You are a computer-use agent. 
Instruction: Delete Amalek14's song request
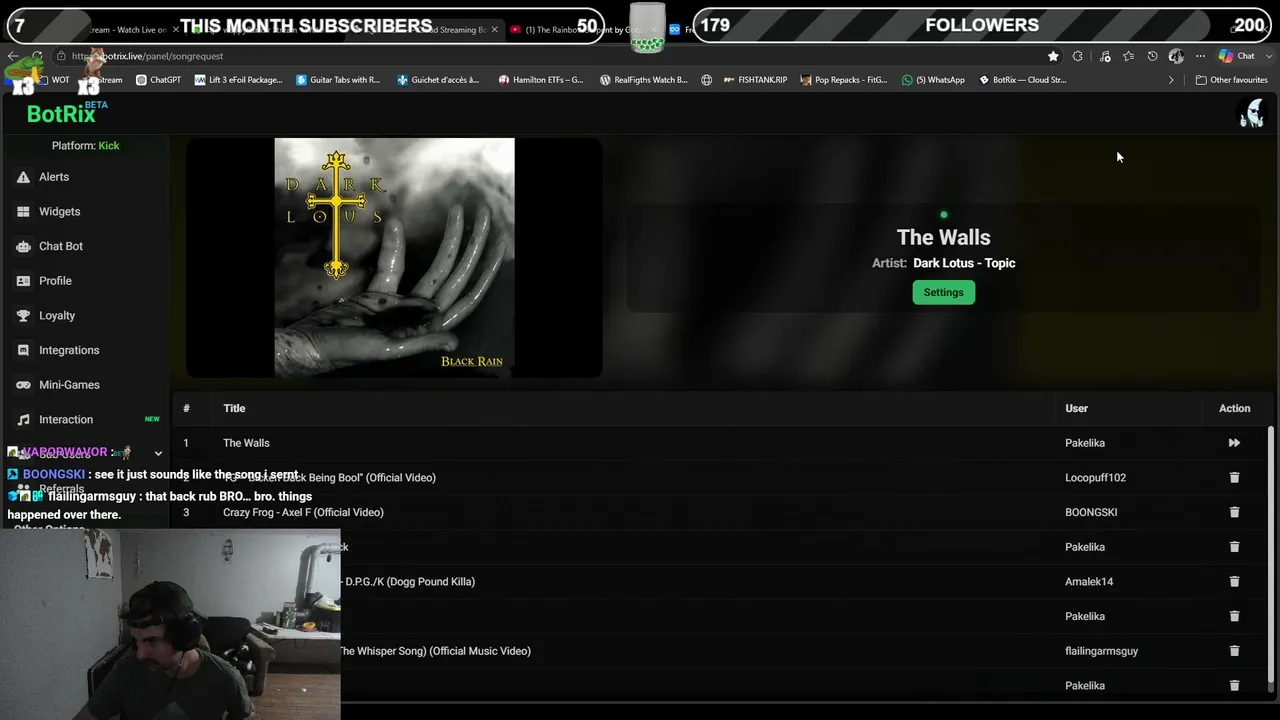tap(1234, 582)
